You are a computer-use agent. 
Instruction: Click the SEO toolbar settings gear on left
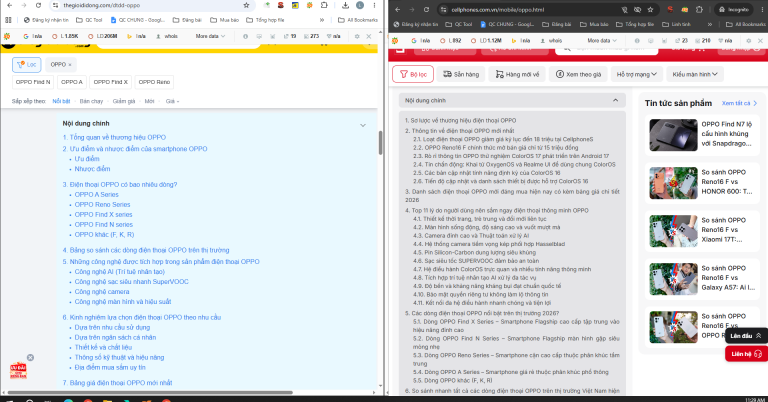[x=357, y=36]
